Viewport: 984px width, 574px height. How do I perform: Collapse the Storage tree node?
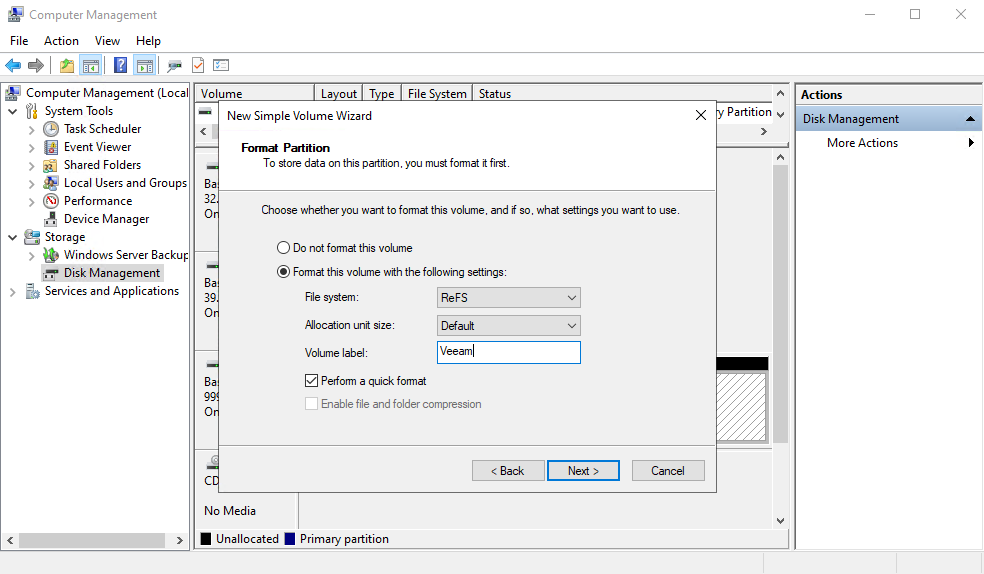pyautogui.click(x=12, y=237)
